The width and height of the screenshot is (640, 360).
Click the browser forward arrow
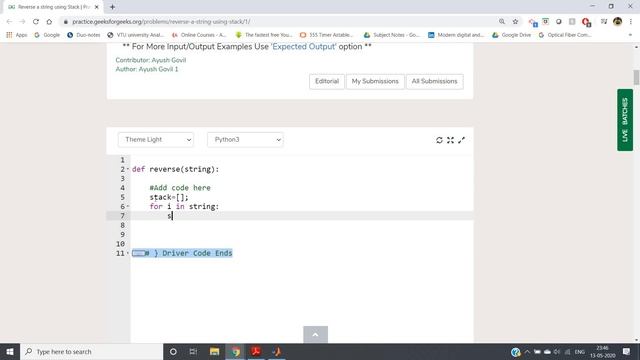click(22, 22)
